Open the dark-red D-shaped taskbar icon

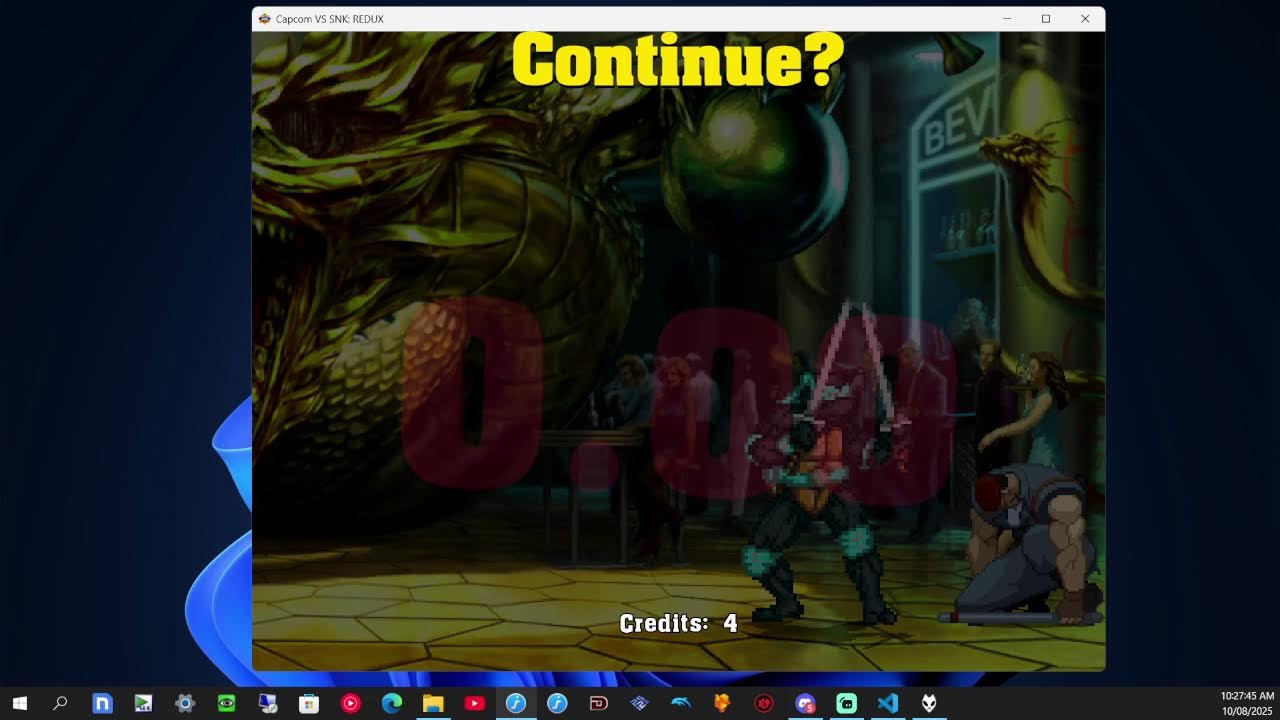pos(599,703)
